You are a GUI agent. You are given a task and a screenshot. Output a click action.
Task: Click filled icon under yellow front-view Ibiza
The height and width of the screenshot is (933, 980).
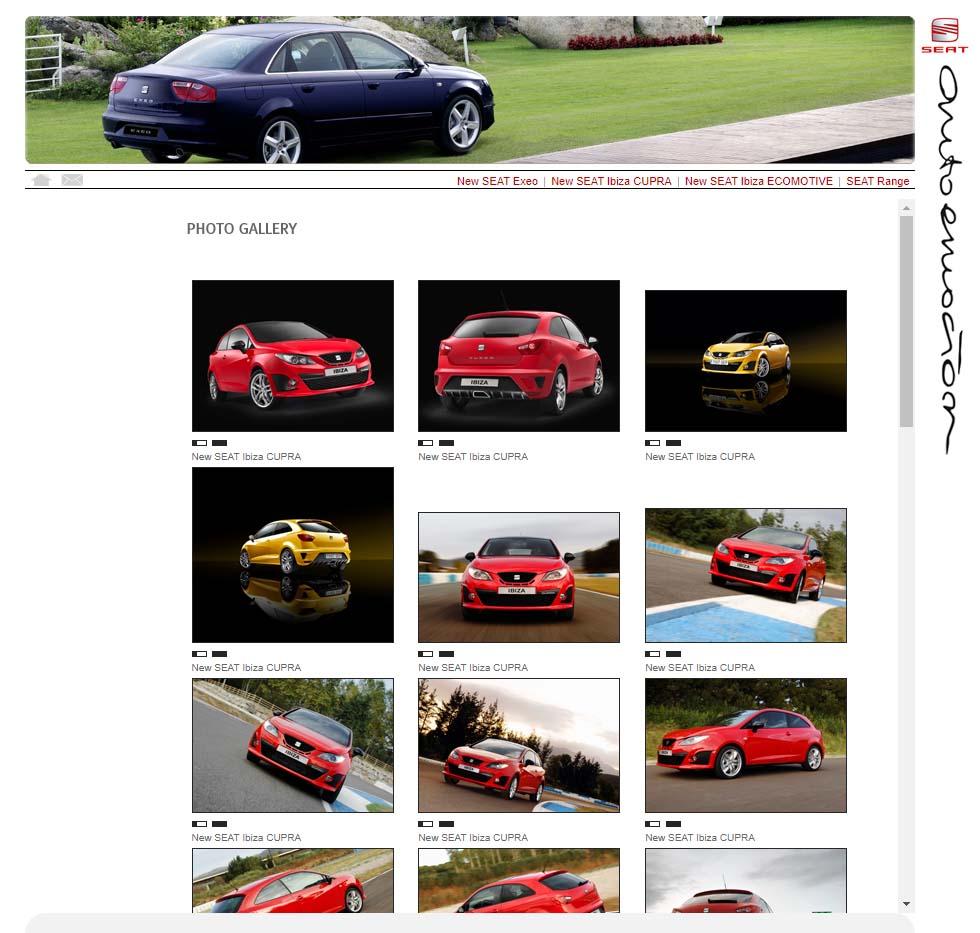[x=673, y=442]
